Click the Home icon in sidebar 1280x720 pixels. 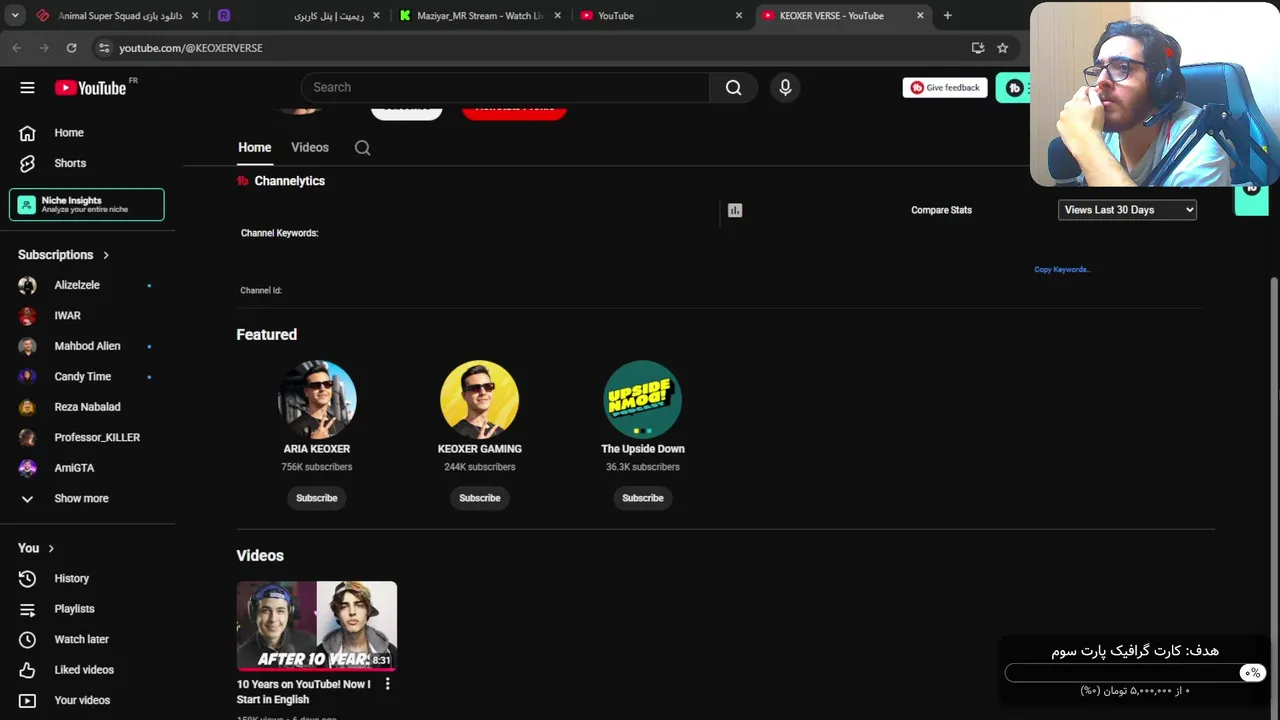[x=27, y=133]
